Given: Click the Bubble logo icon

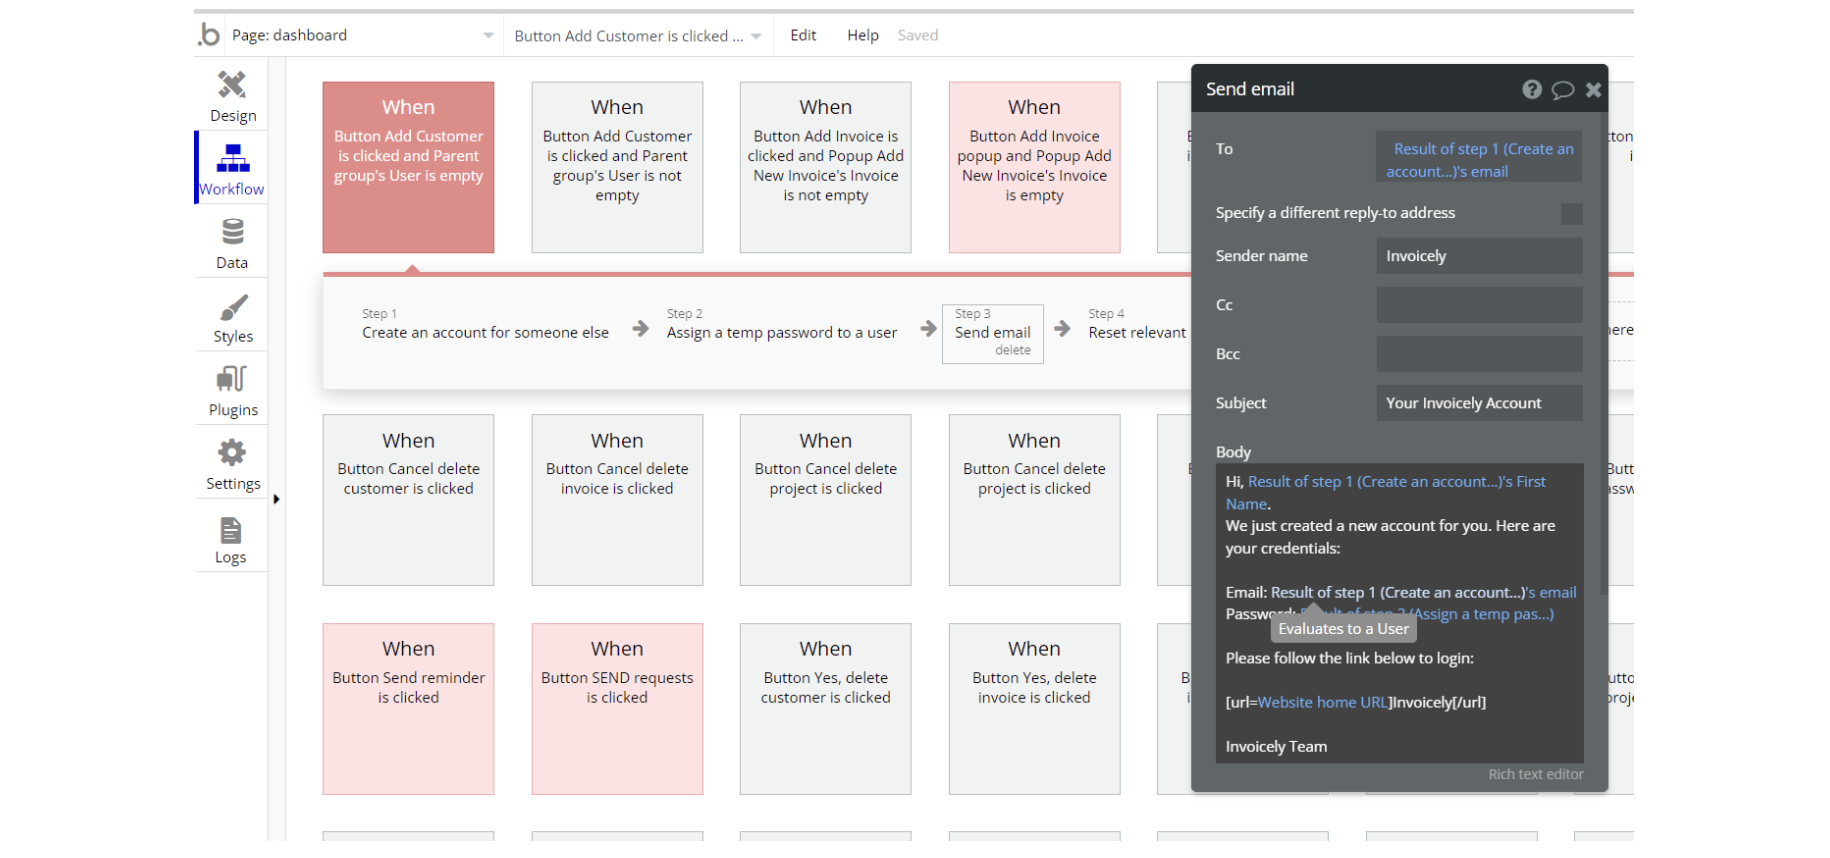Looking at the screenshot, I should pyautogui.click(x=209, y=35).
